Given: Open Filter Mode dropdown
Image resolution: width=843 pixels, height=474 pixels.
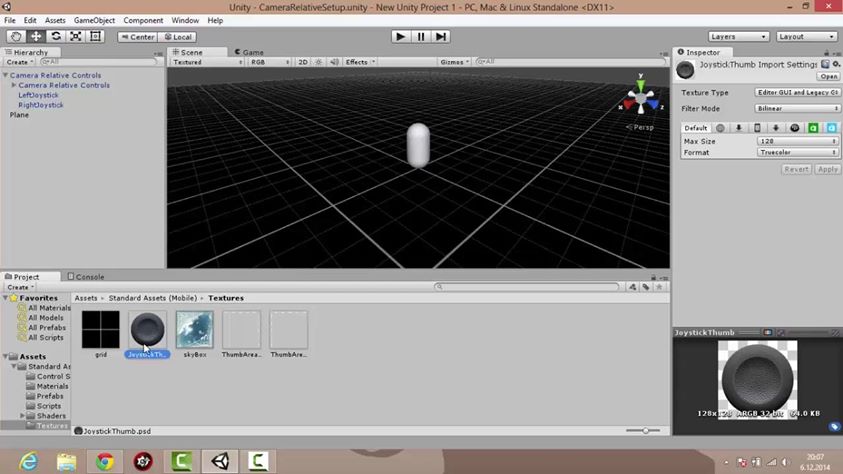Looking at the screenshot, I should click(797, 109).
